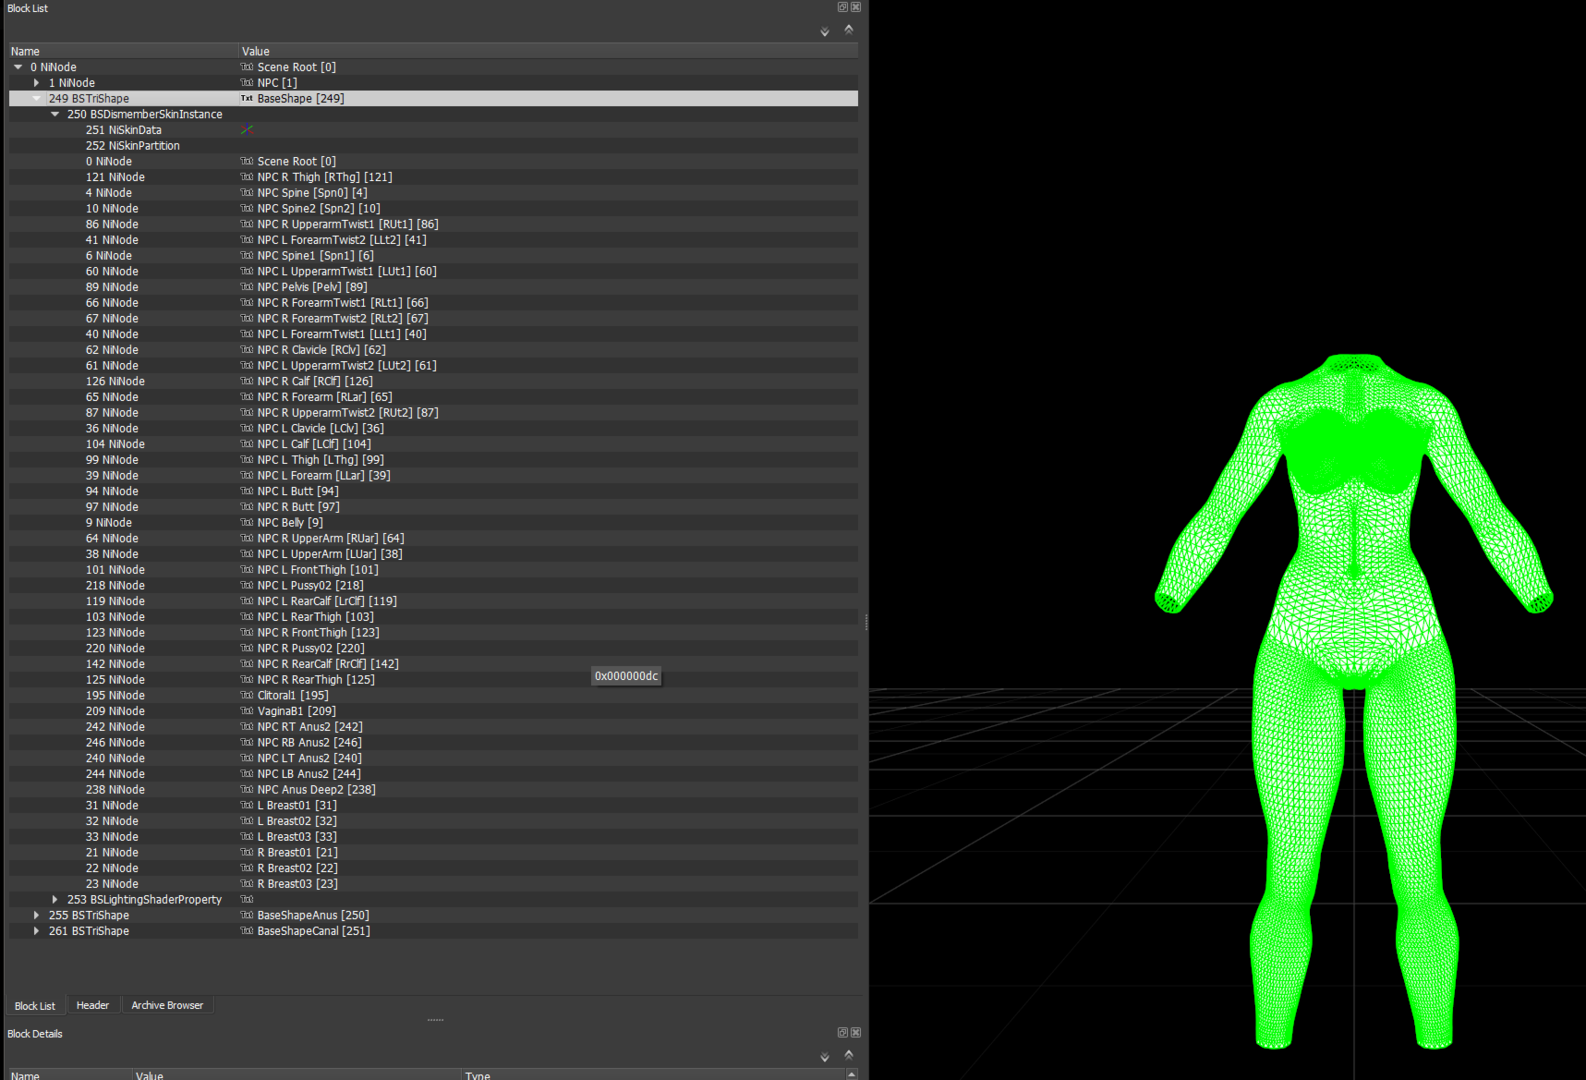The image size is (1586, 1080).
Task: Click the Txt icon beside NPC Belly [9]
Action: pos(247,523)
